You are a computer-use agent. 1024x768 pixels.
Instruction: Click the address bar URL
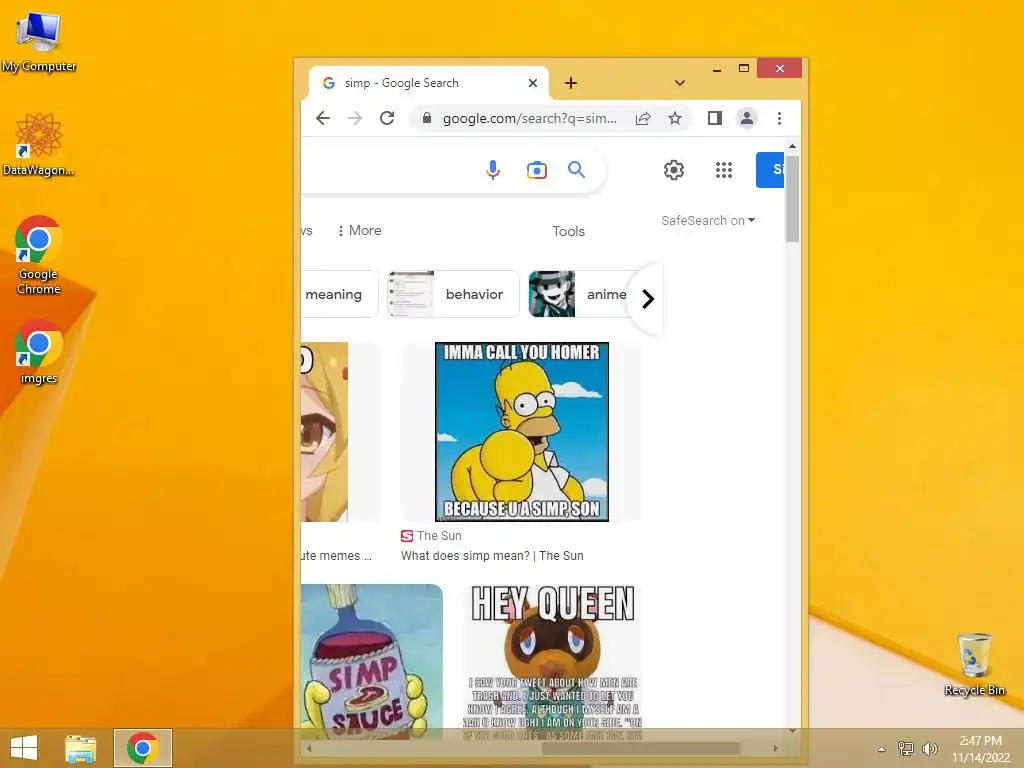tap(529, 118)
